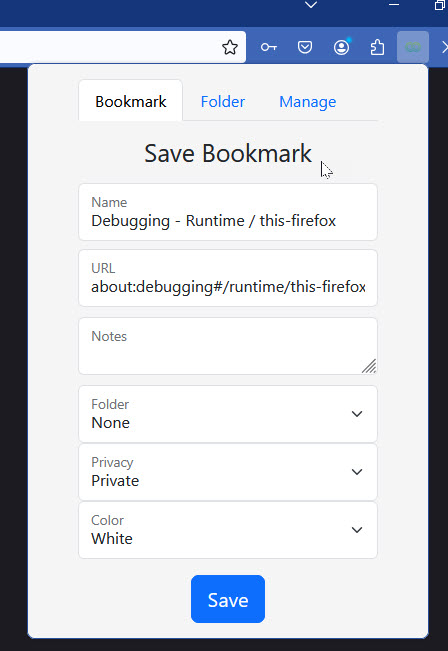
Task: Click the Pocket save icon
Action: [x=305, y=47]
